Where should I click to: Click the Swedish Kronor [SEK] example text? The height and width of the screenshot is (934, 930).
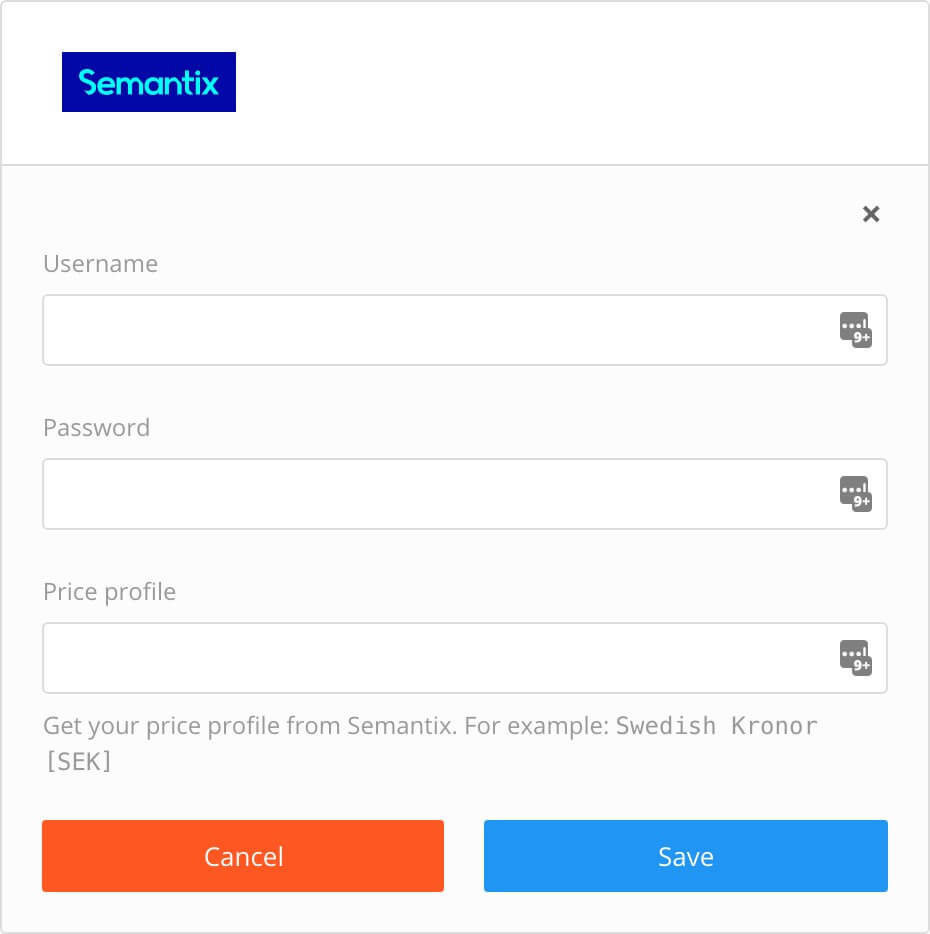click(718, 726)
